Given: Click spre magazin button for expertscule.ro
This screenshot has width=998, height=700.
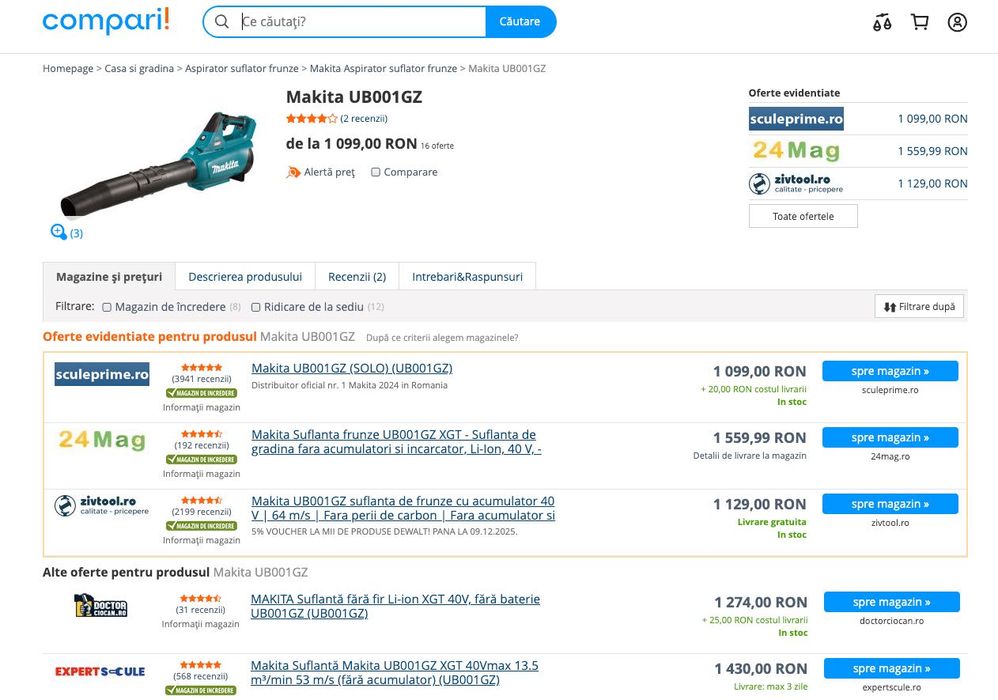Looking at the screenshot, I should (892, 668).
